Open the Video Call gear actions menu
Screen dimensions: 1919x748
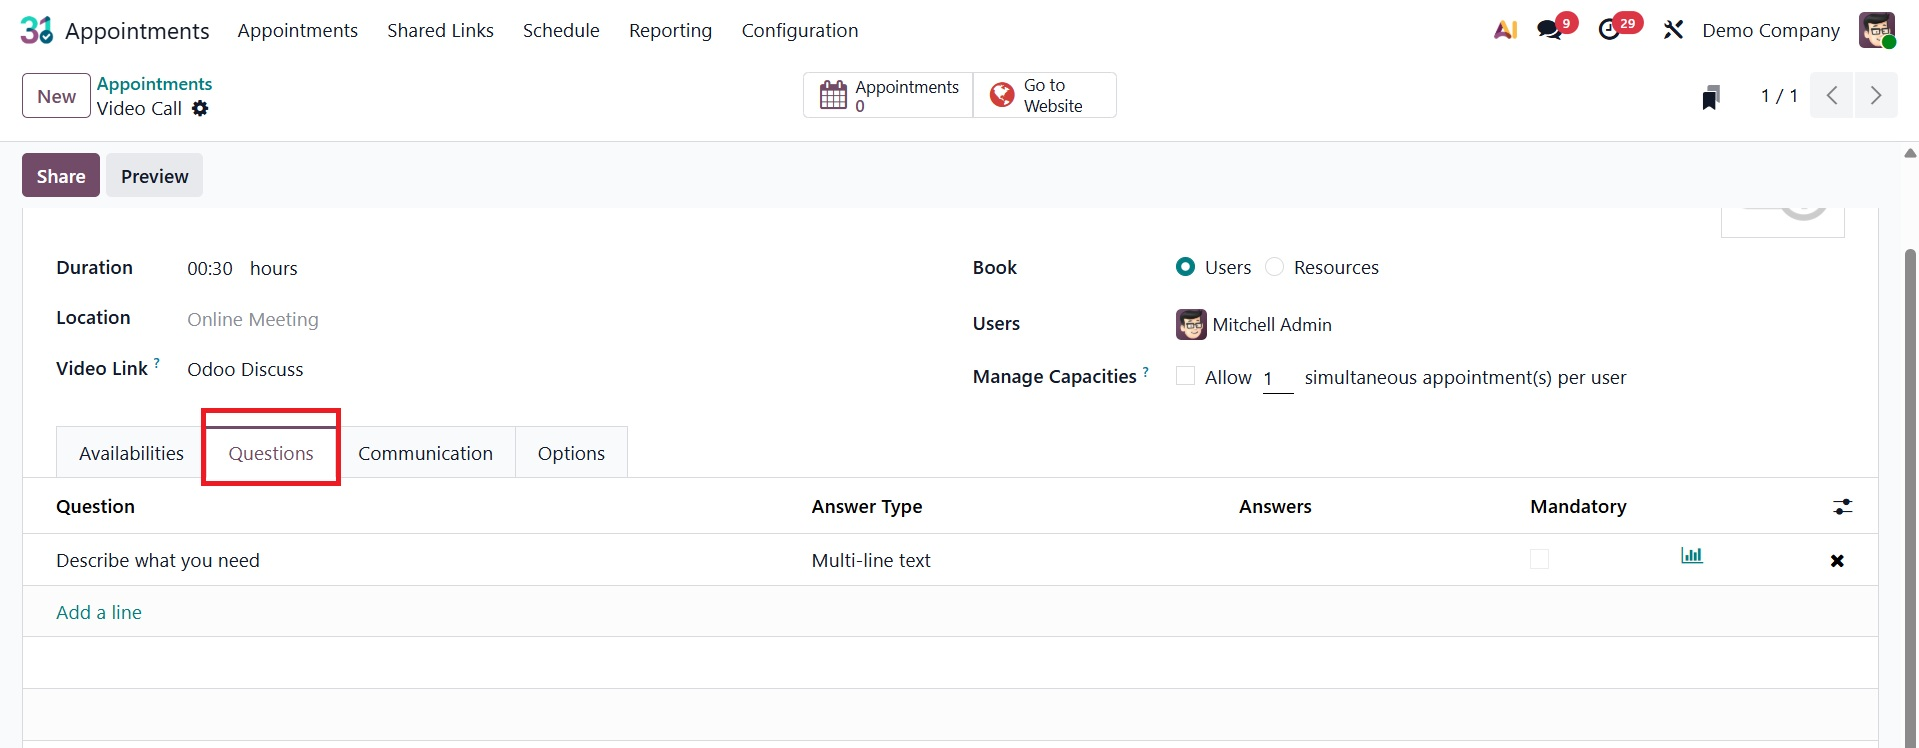coord(200,108)
